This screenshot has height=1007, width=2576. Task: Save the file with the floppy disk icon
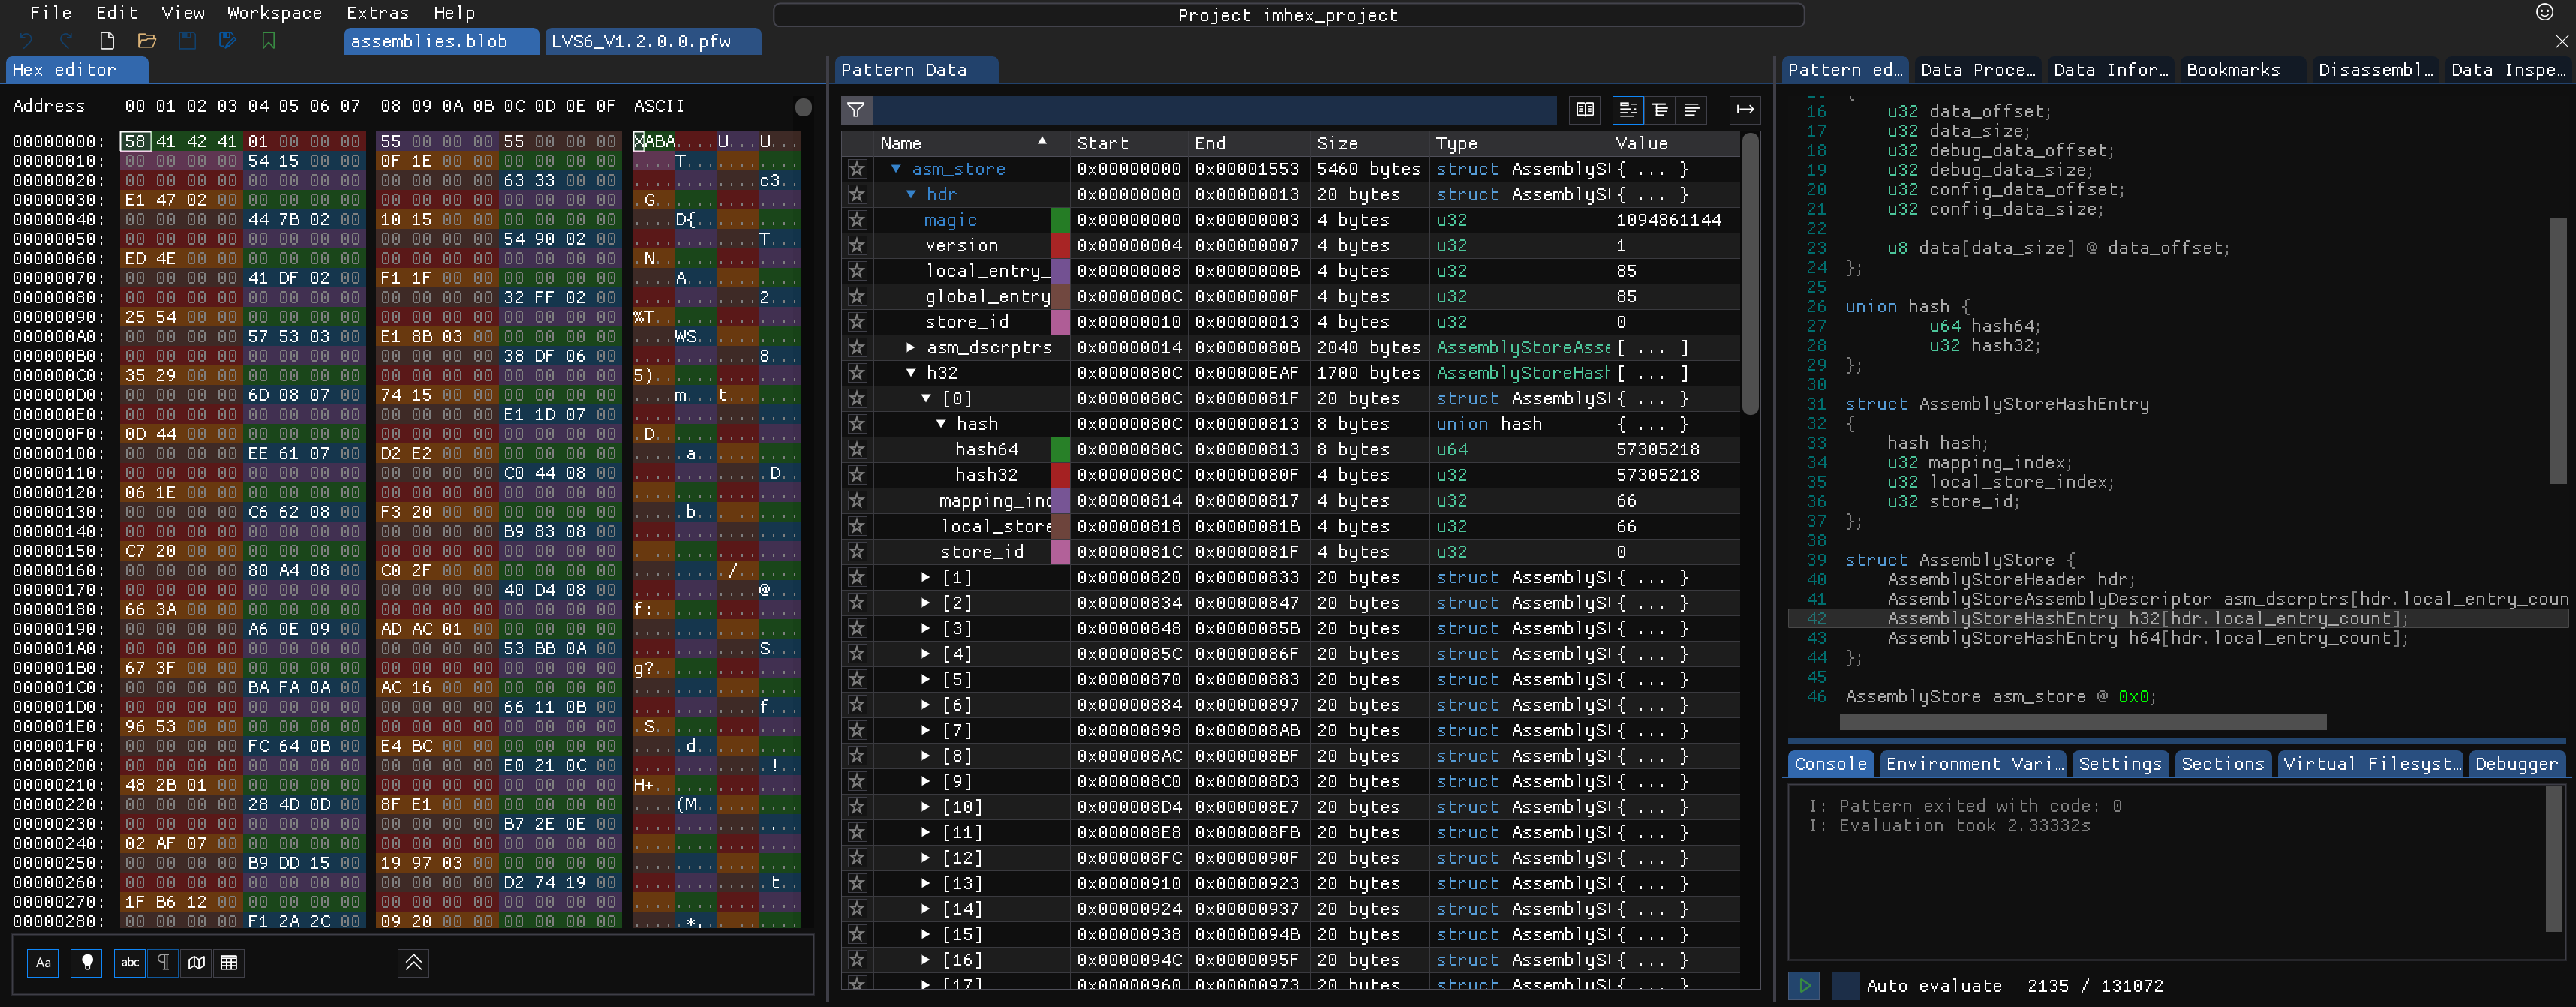point(187,41)
